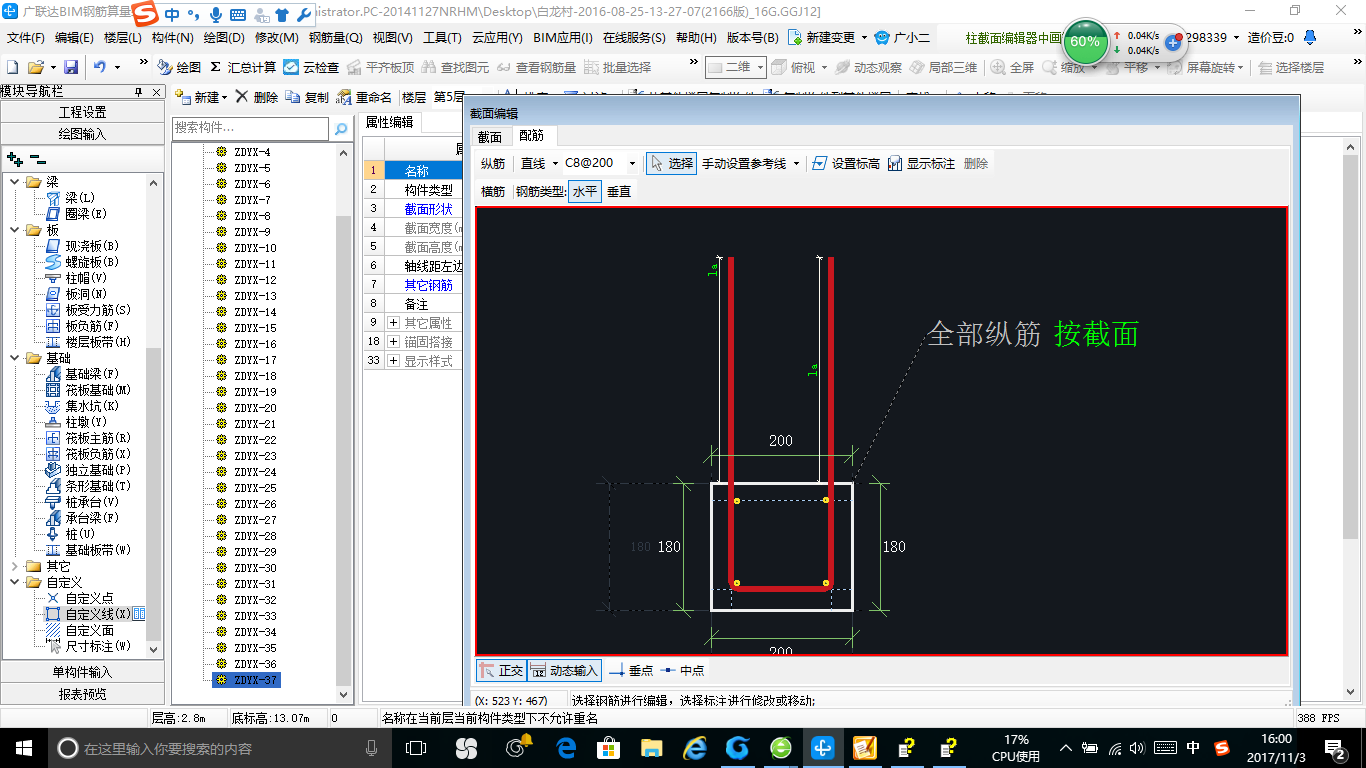Select 独立基础(P) isolated foundation item
The image size is (1366, 768).
(88, 470)
